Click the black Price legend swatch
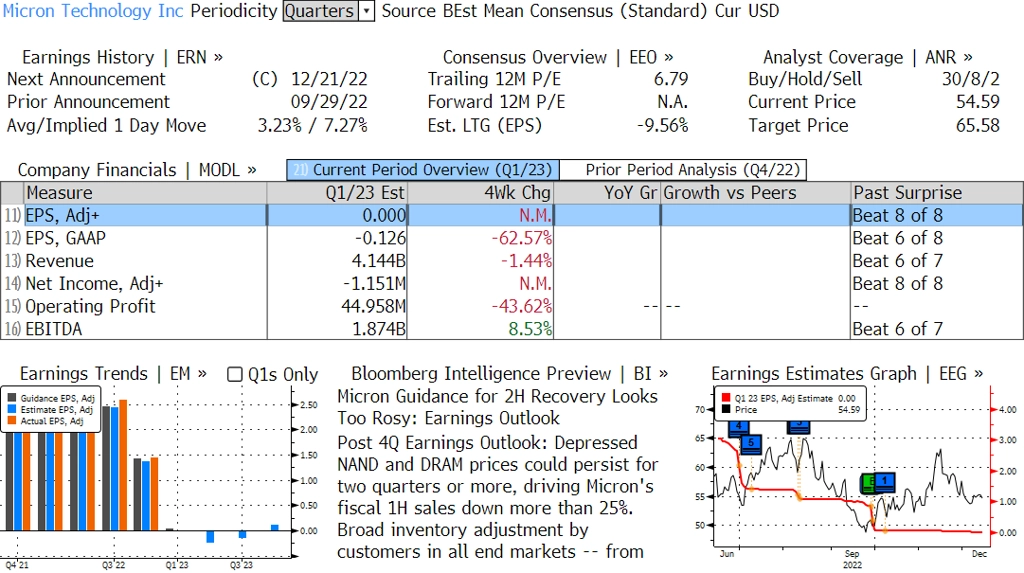 point(726,410)
